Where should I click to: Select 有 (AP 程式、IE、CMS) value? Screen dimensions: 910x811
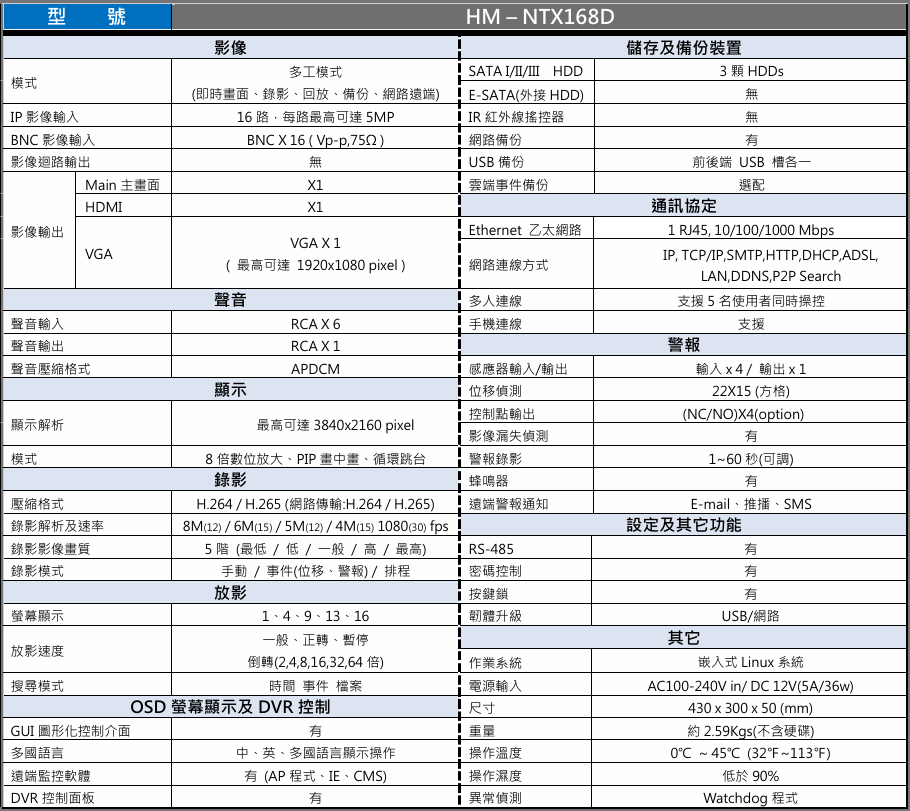click(315, 776)
